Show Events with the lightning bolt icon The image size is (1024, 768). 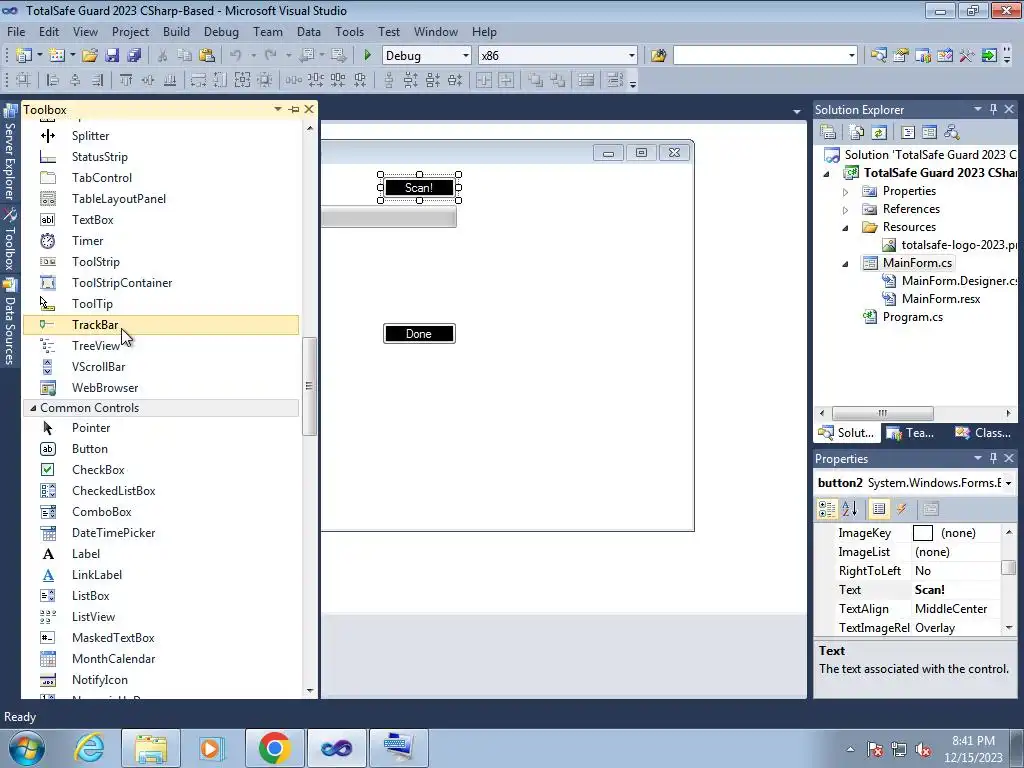[901, 509]
